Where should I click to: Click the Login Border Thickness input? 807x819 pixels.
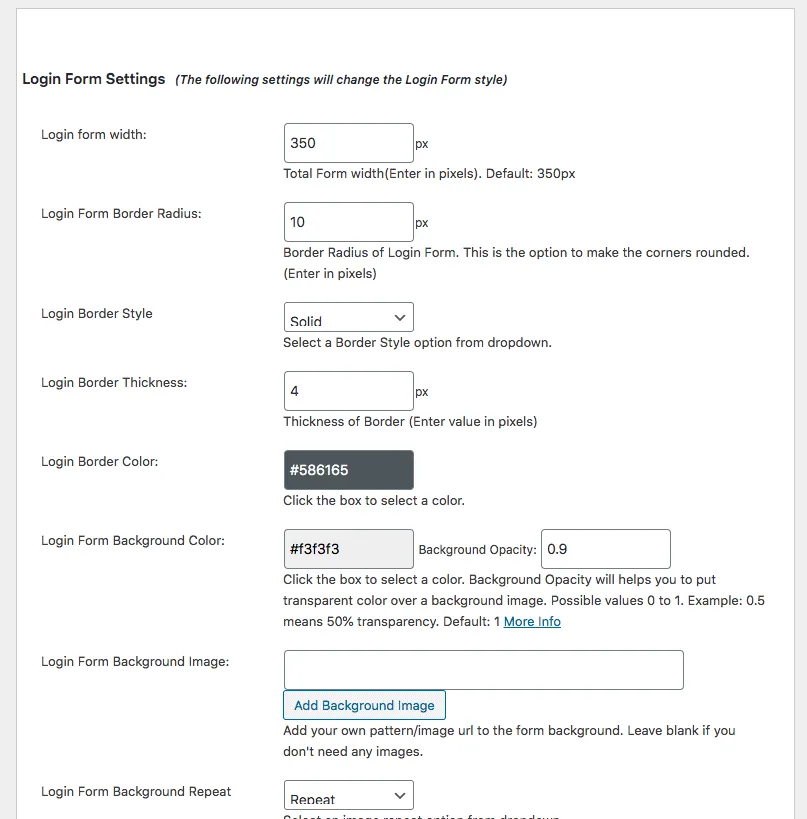point(348,391)
